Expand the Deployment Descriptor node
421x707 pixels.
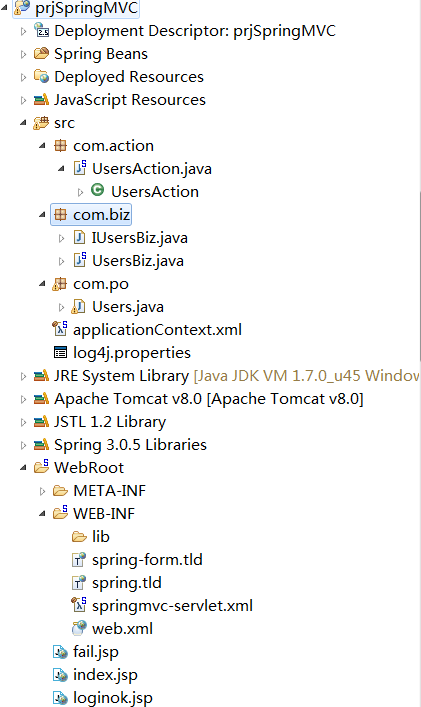(23, 31)
